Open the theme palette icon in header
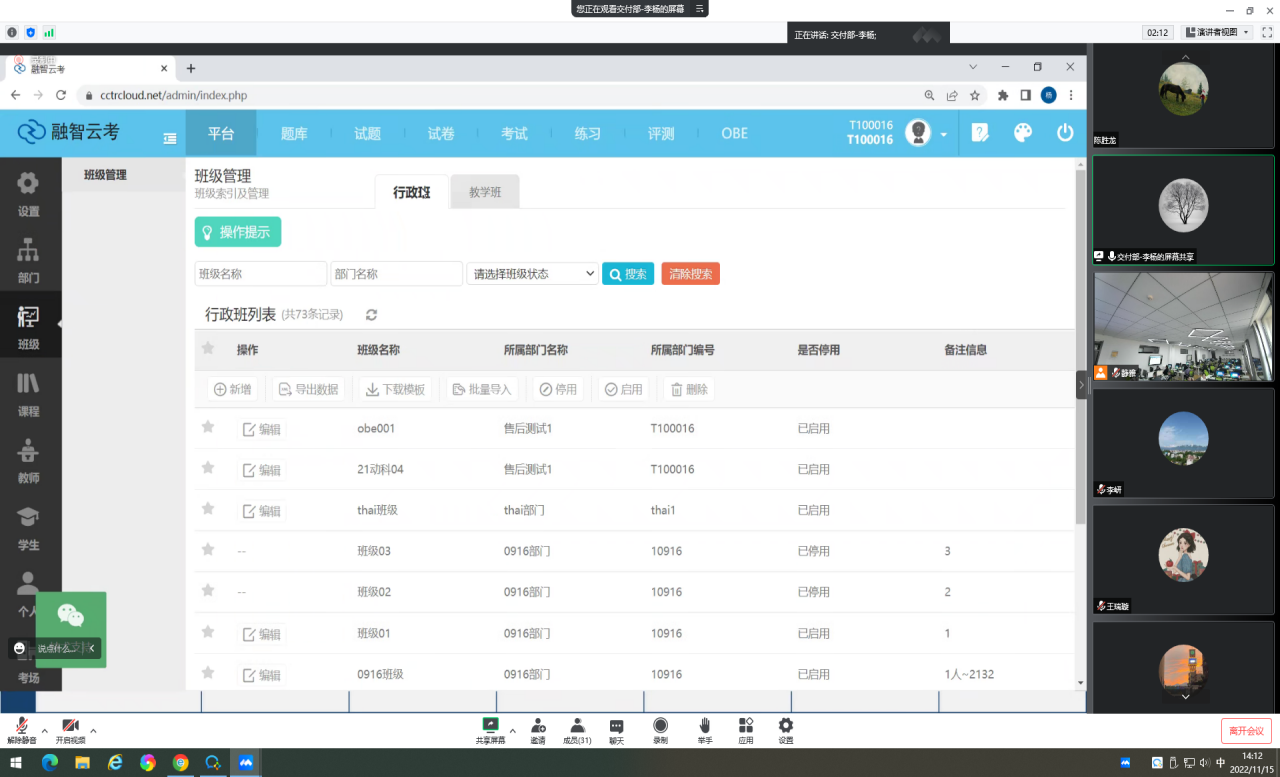This screenshot has height=777, width=1280. 1022,133
